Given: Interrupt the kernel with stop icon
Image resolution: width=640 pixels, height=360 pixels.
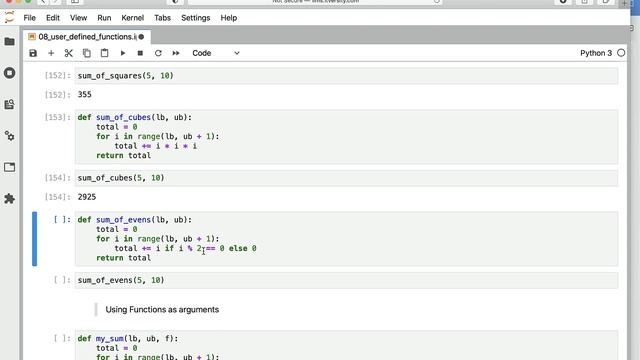Looking at the screenshot, I should click(140, 53).
